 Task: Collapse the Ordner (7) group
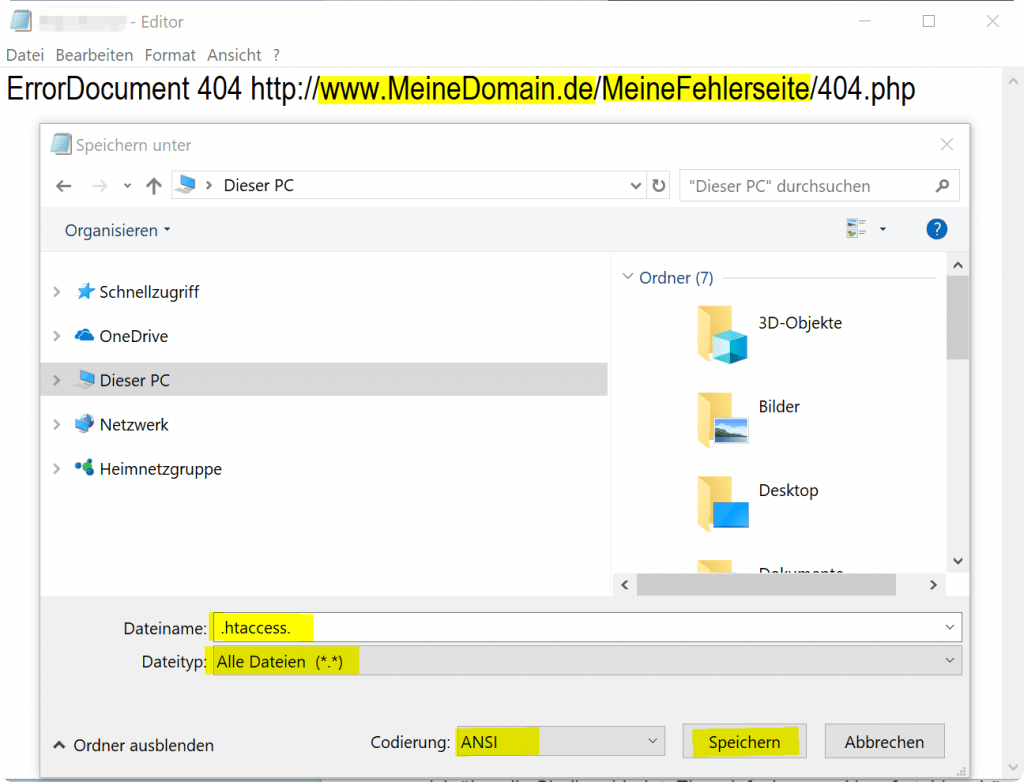tap(628, 277)
